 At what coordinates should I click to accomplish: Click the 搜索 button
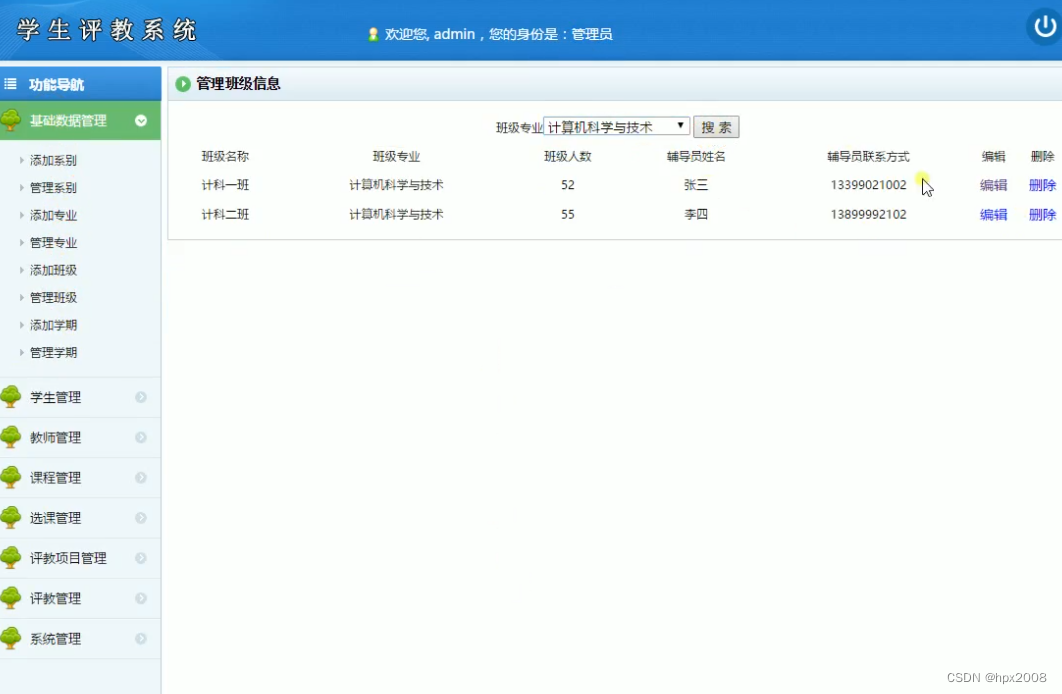click(715, 126)
